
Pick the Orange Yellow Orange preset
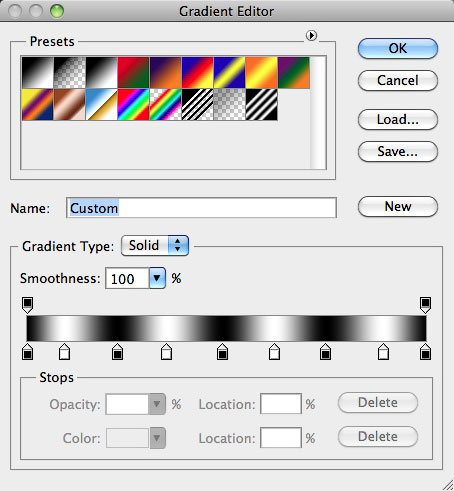click(261, 72)
